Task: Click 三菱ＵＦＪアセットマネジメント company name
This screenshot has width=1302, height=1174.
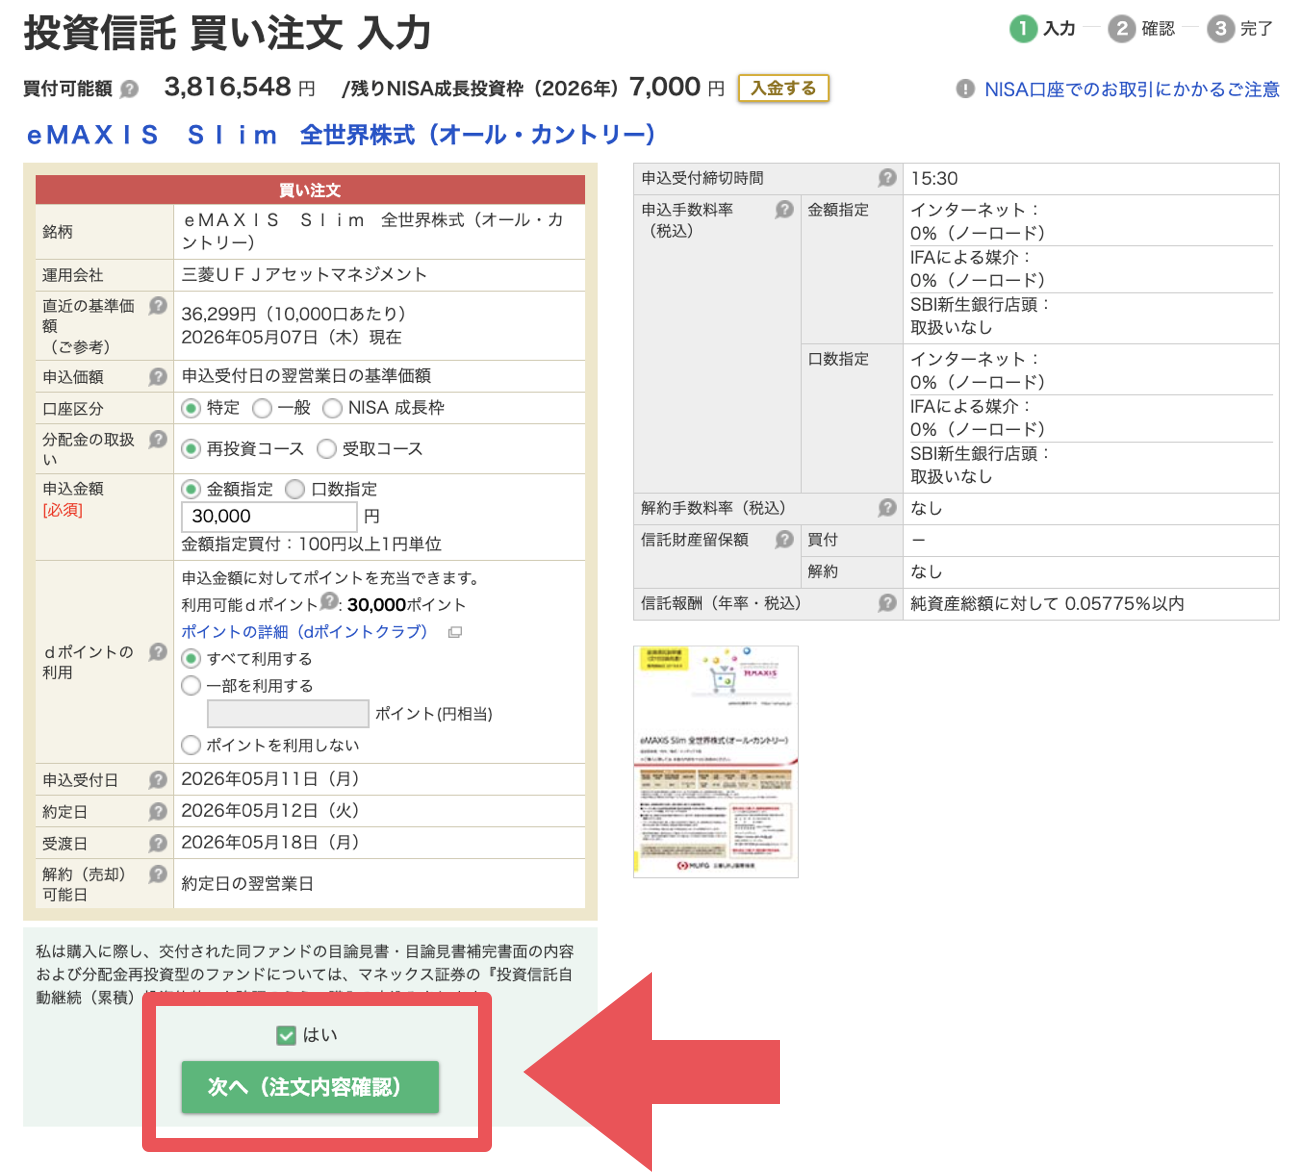Action: point(304,275)
